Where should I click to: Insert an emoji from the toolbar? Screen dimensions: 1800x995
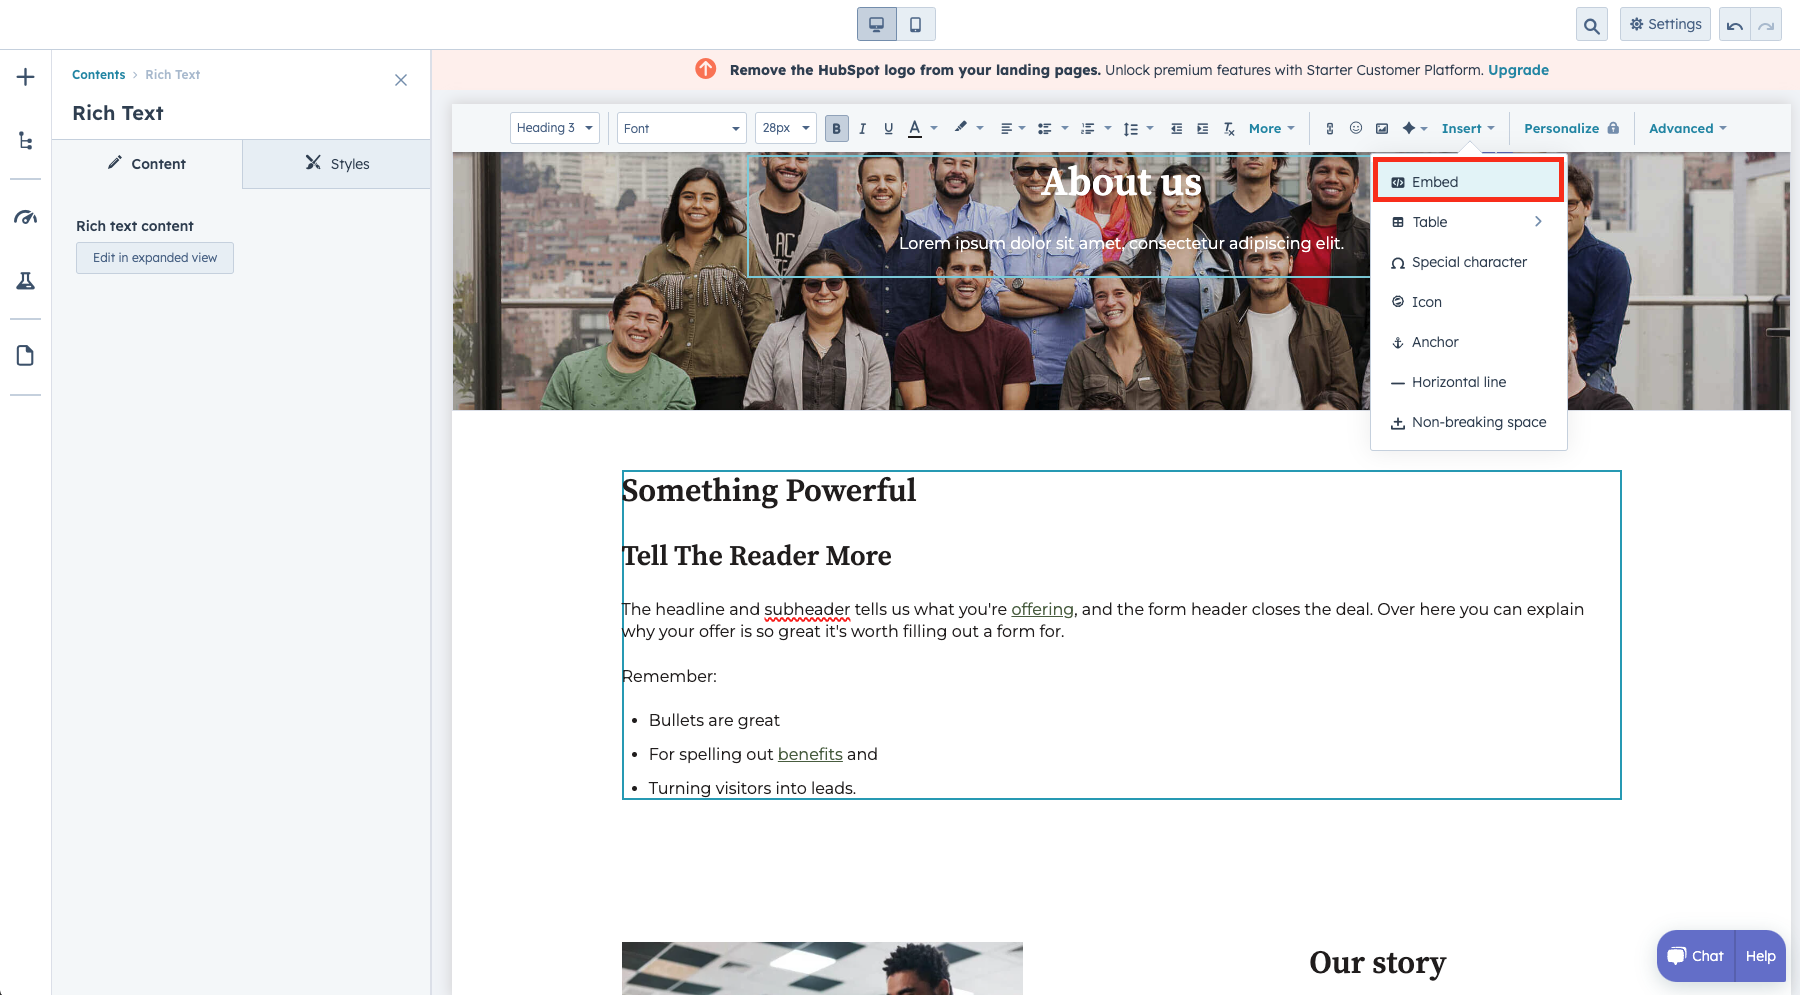(x=1356, y=128)
